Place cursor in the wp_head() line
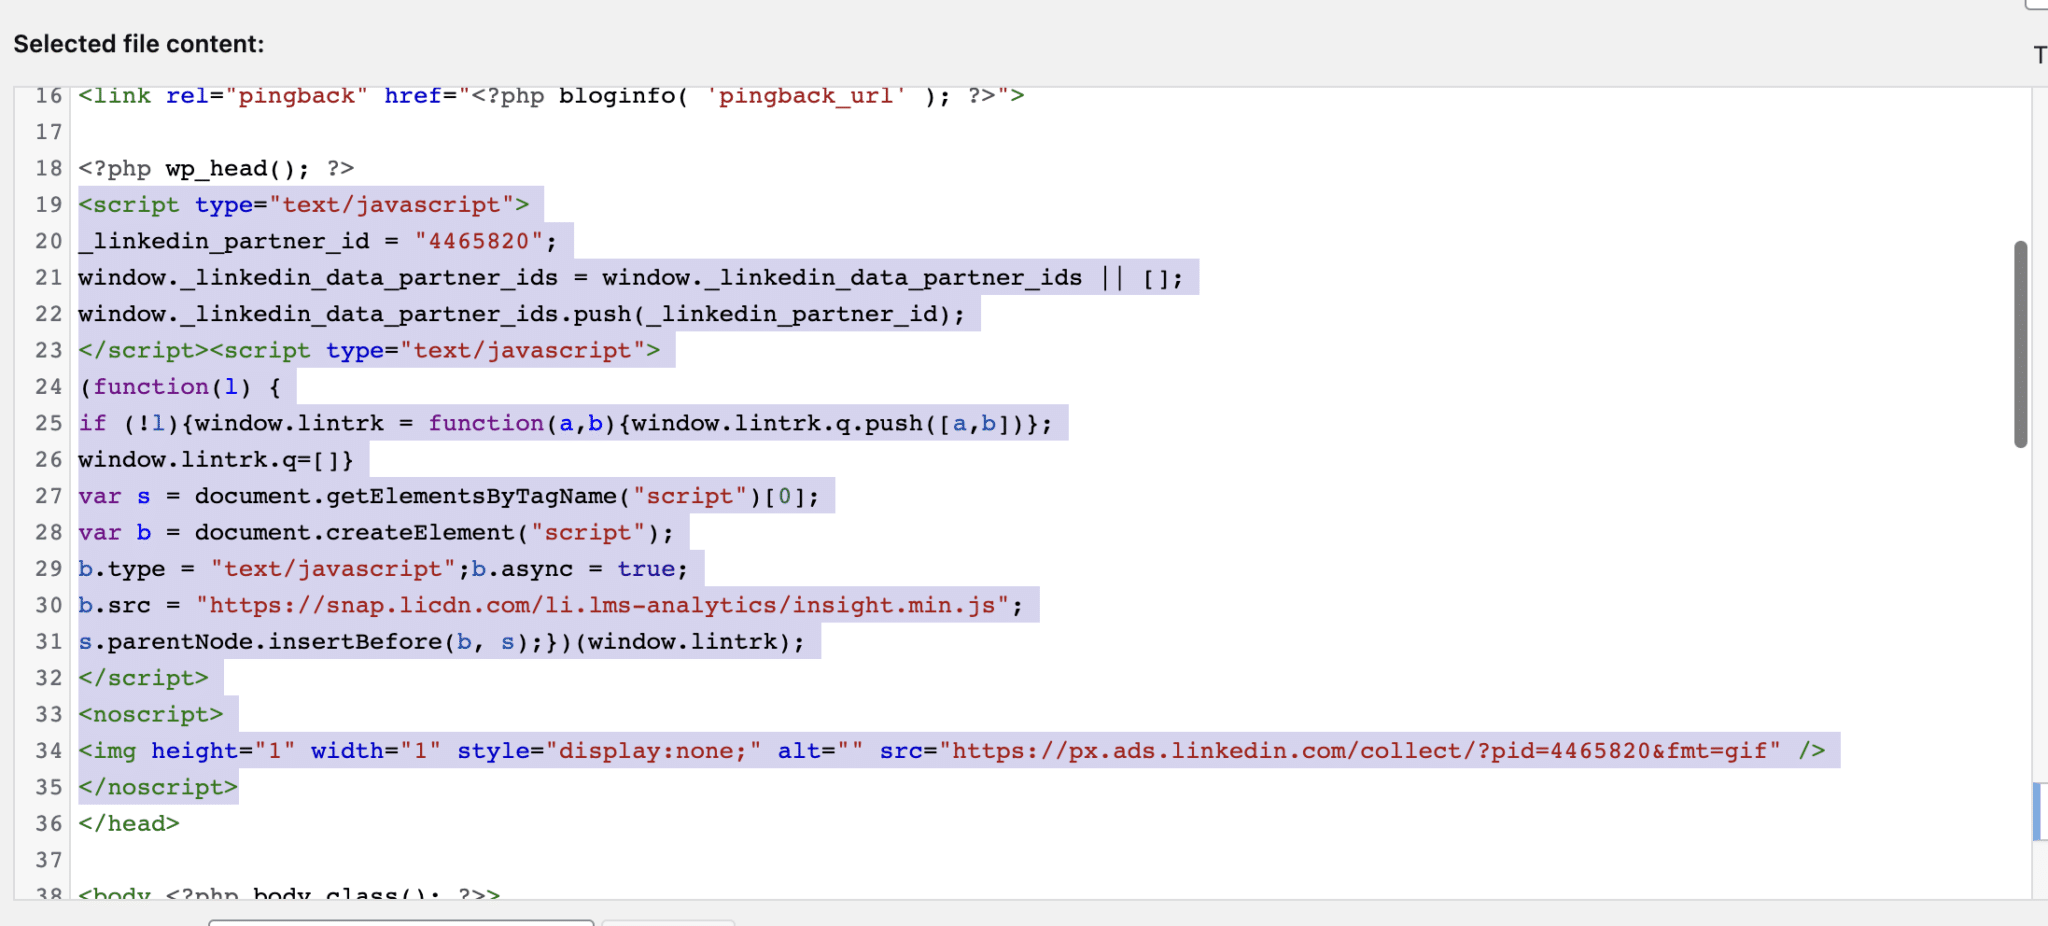This screenshot has height=926, width=2048. (216, 169)
